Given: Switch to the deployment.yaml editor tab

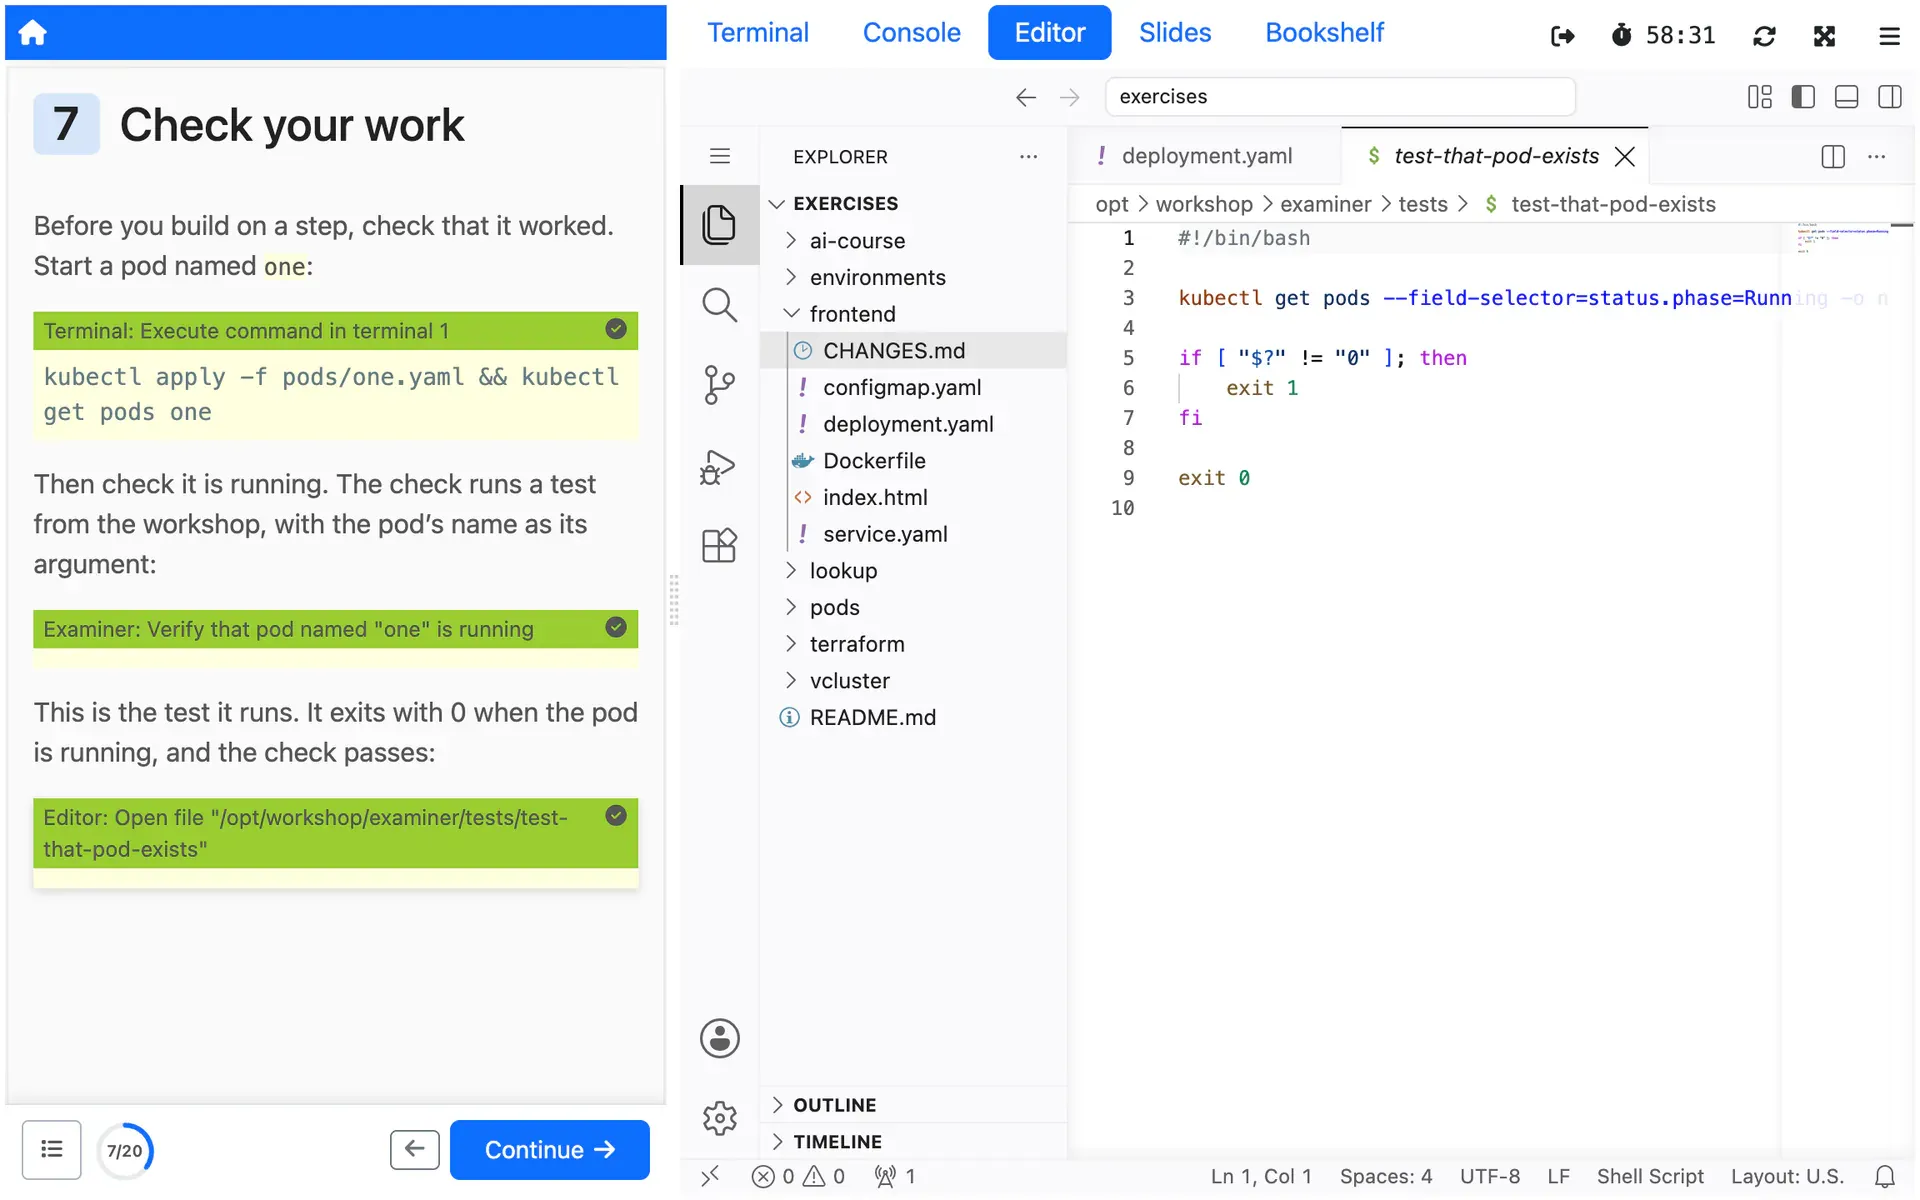Looking at the screenshot, I should coord(1205,156).
